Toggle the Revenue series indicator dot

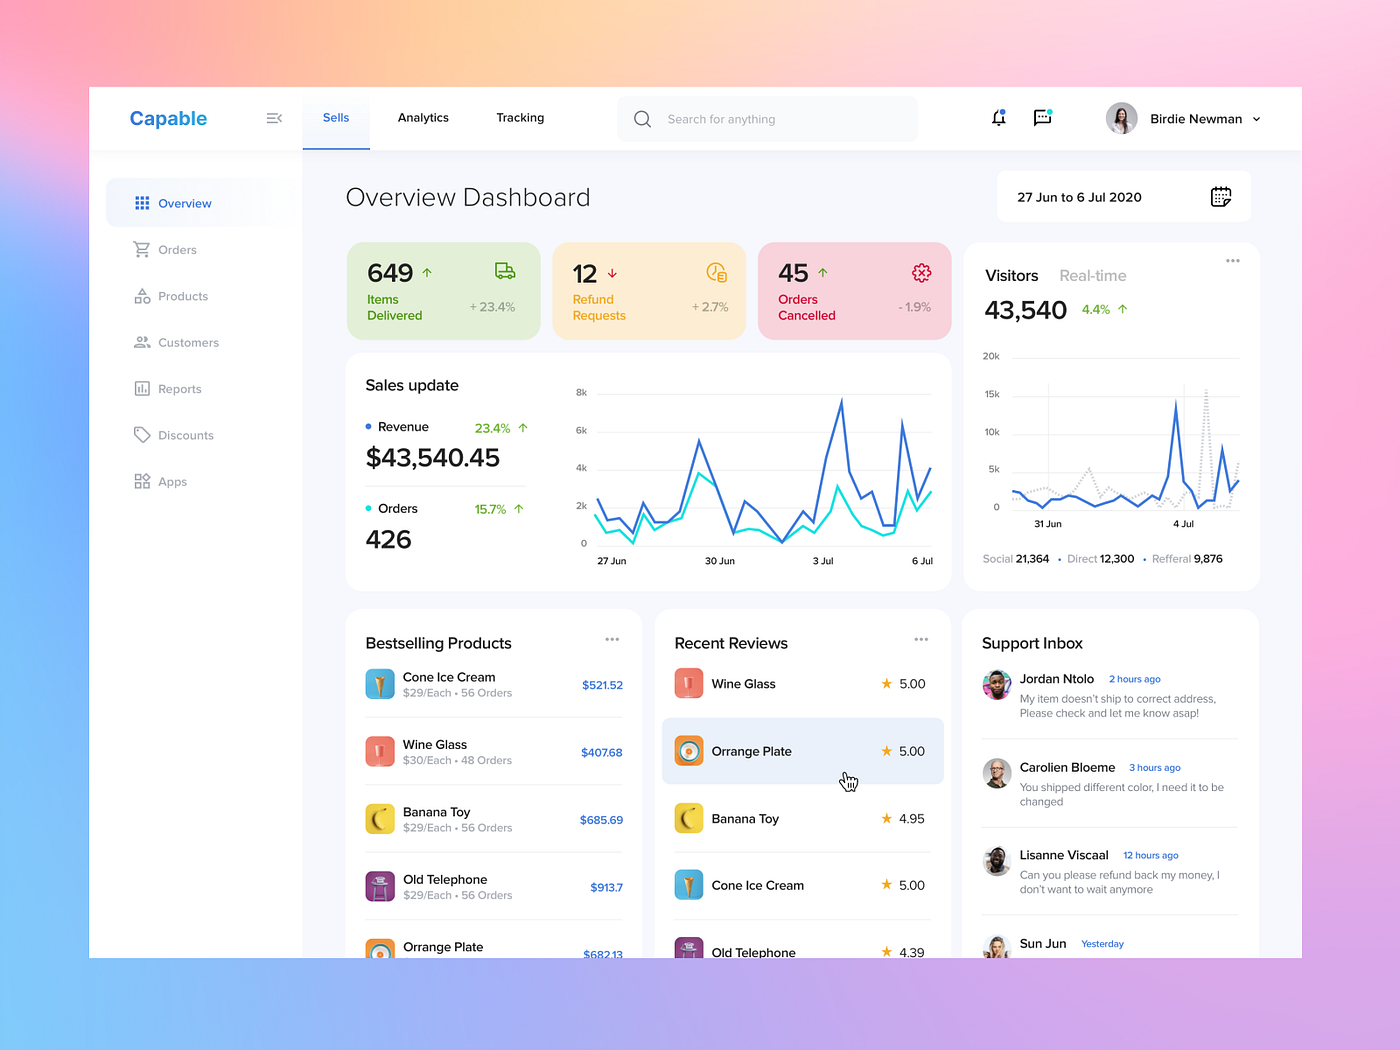pyautogui.click(x=369, y=426)
